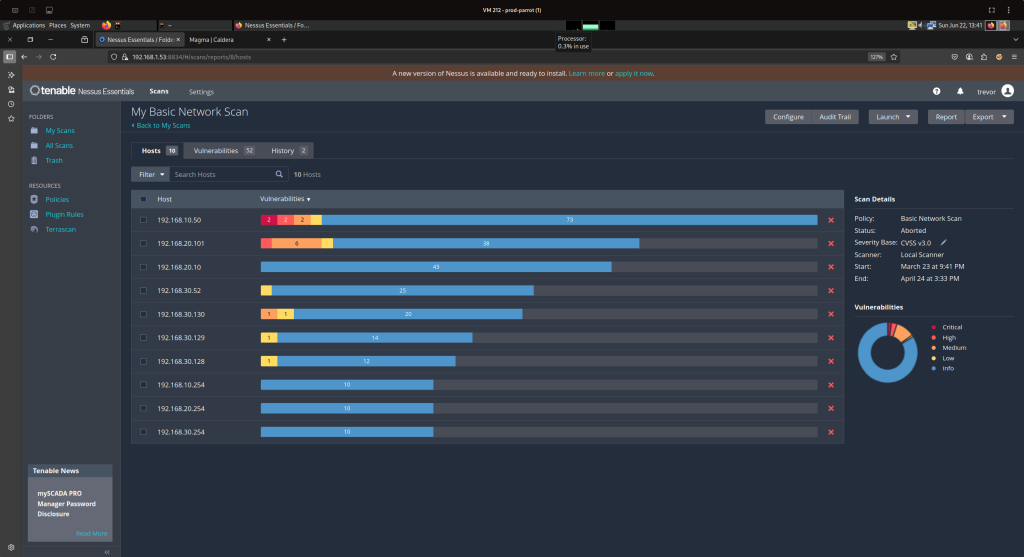Open the notifications bell

pos(960,91)
